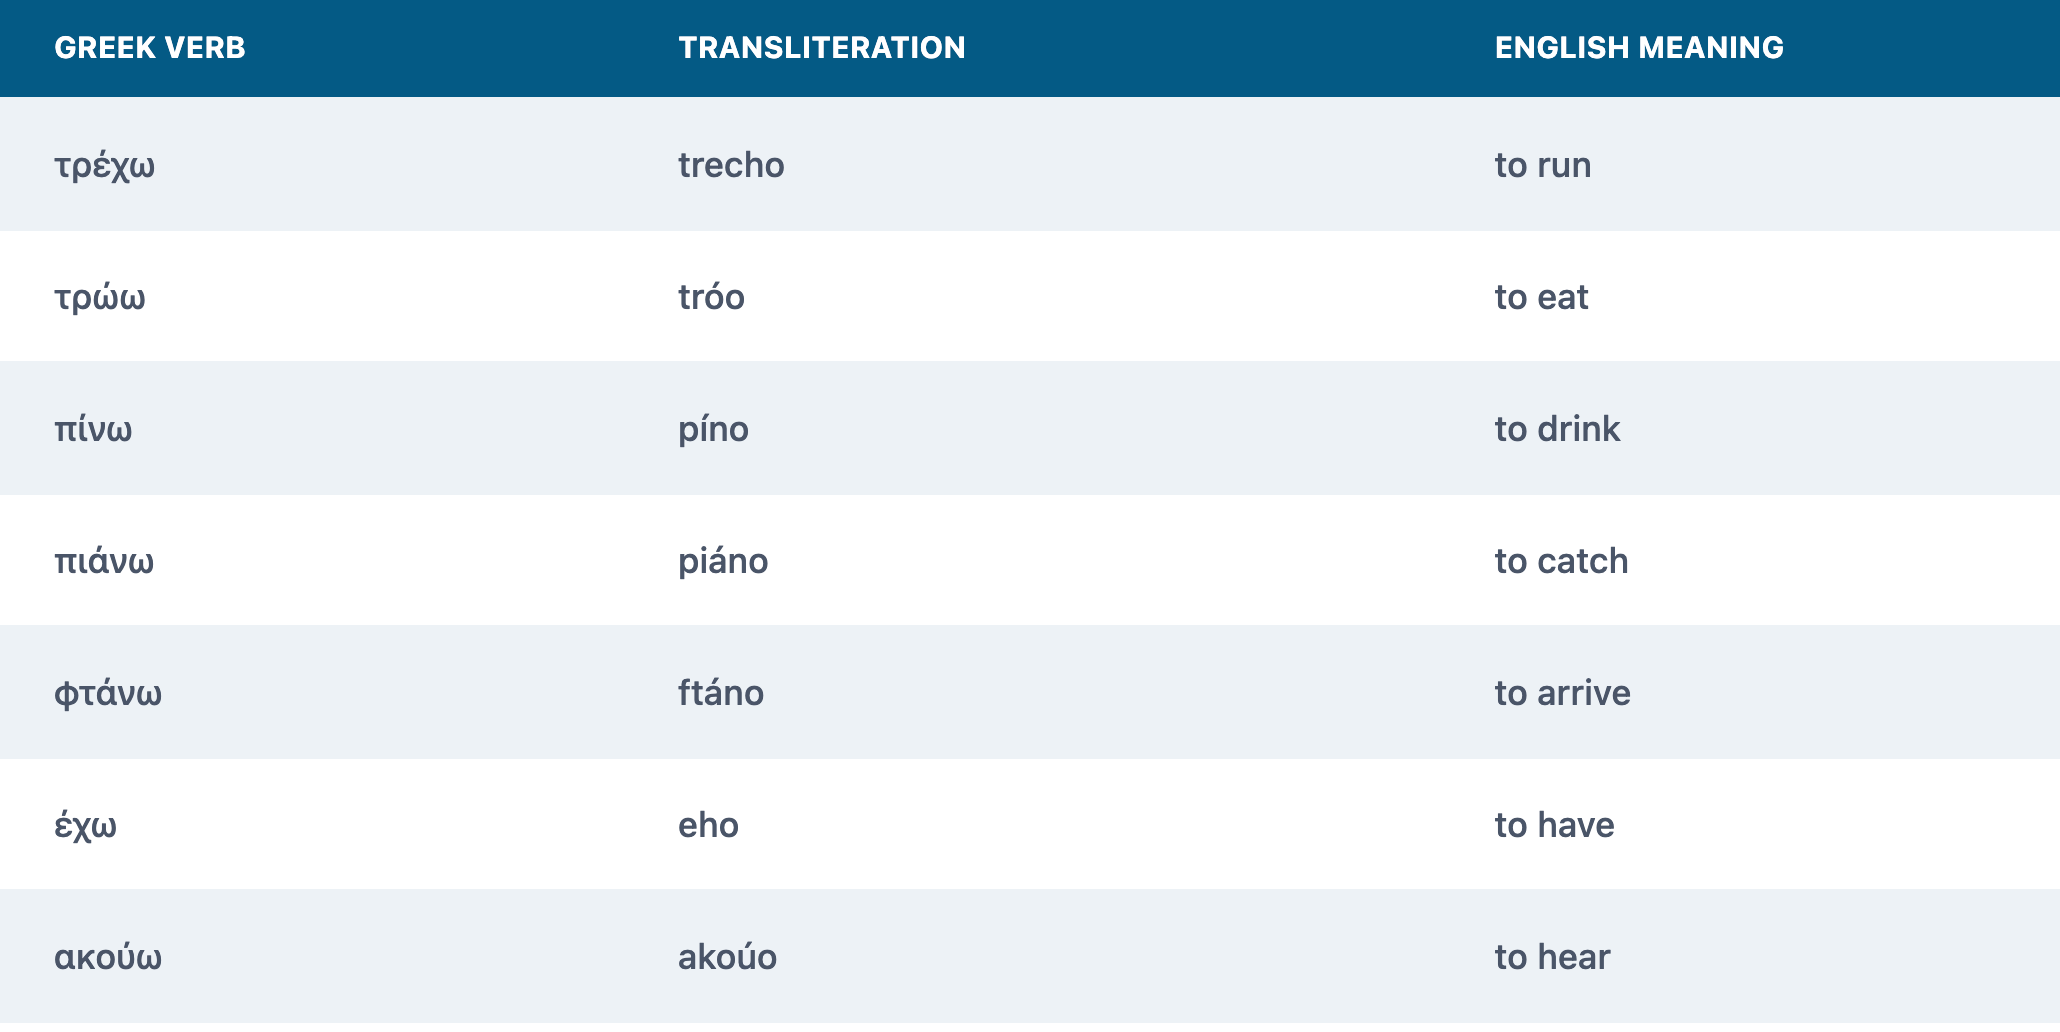Click the GREEK VERB column header
Image resolution: width=2060 pixels, height=1032 pixels.
(150, 48)
